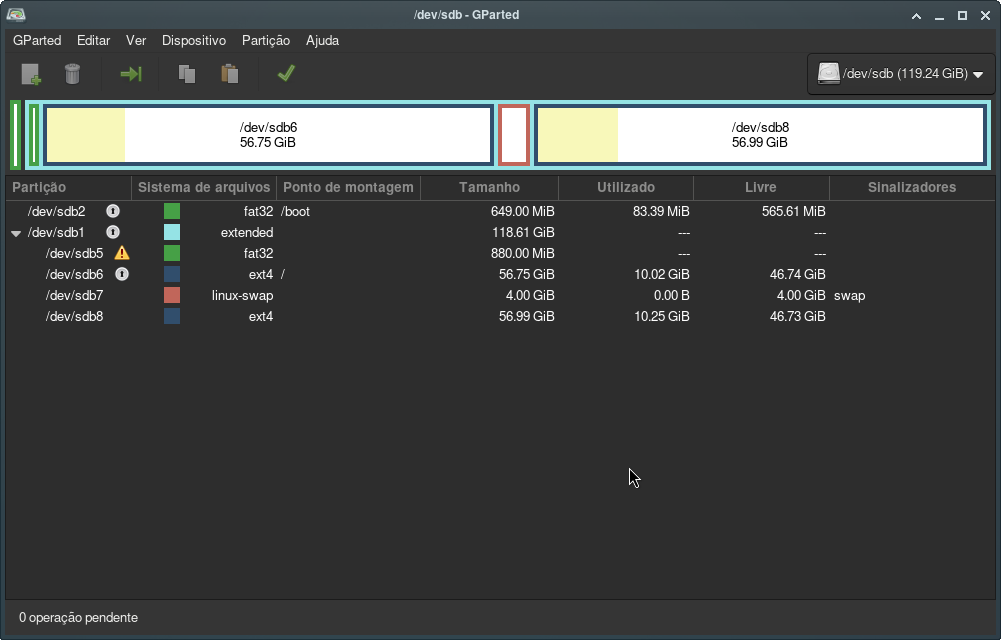Click the cyan extended swatch for /dev/sdb1
The height and width of the screenshot is (640, 1001).
point(172,232)
